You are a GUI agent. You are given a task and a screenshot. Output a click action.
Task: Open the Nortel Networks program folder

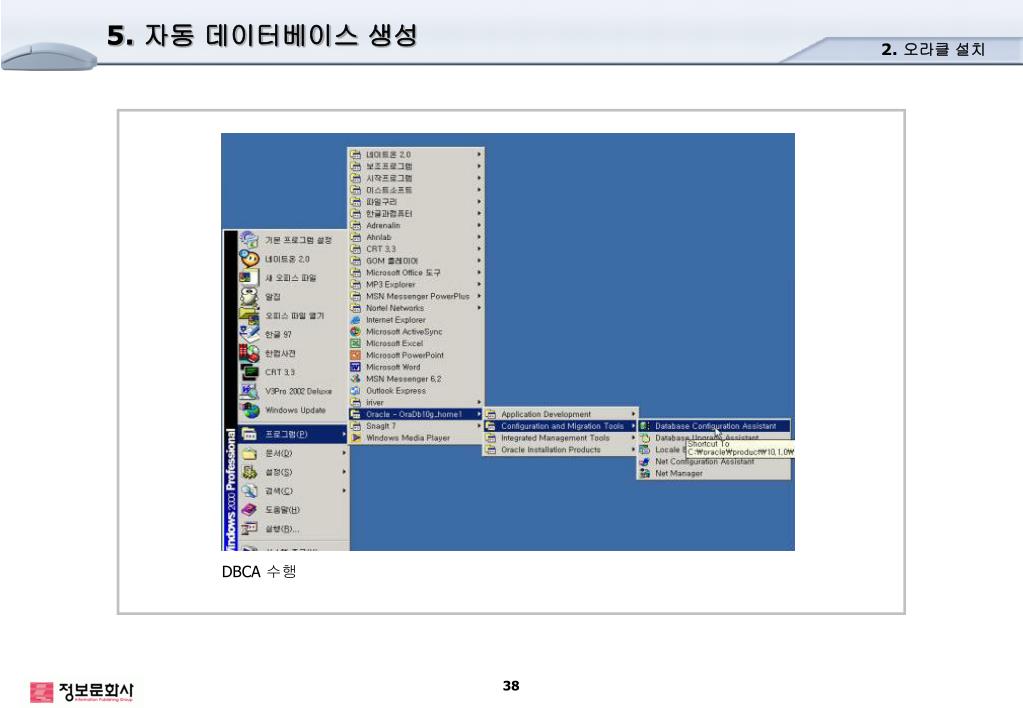click(x=416, y=308)
